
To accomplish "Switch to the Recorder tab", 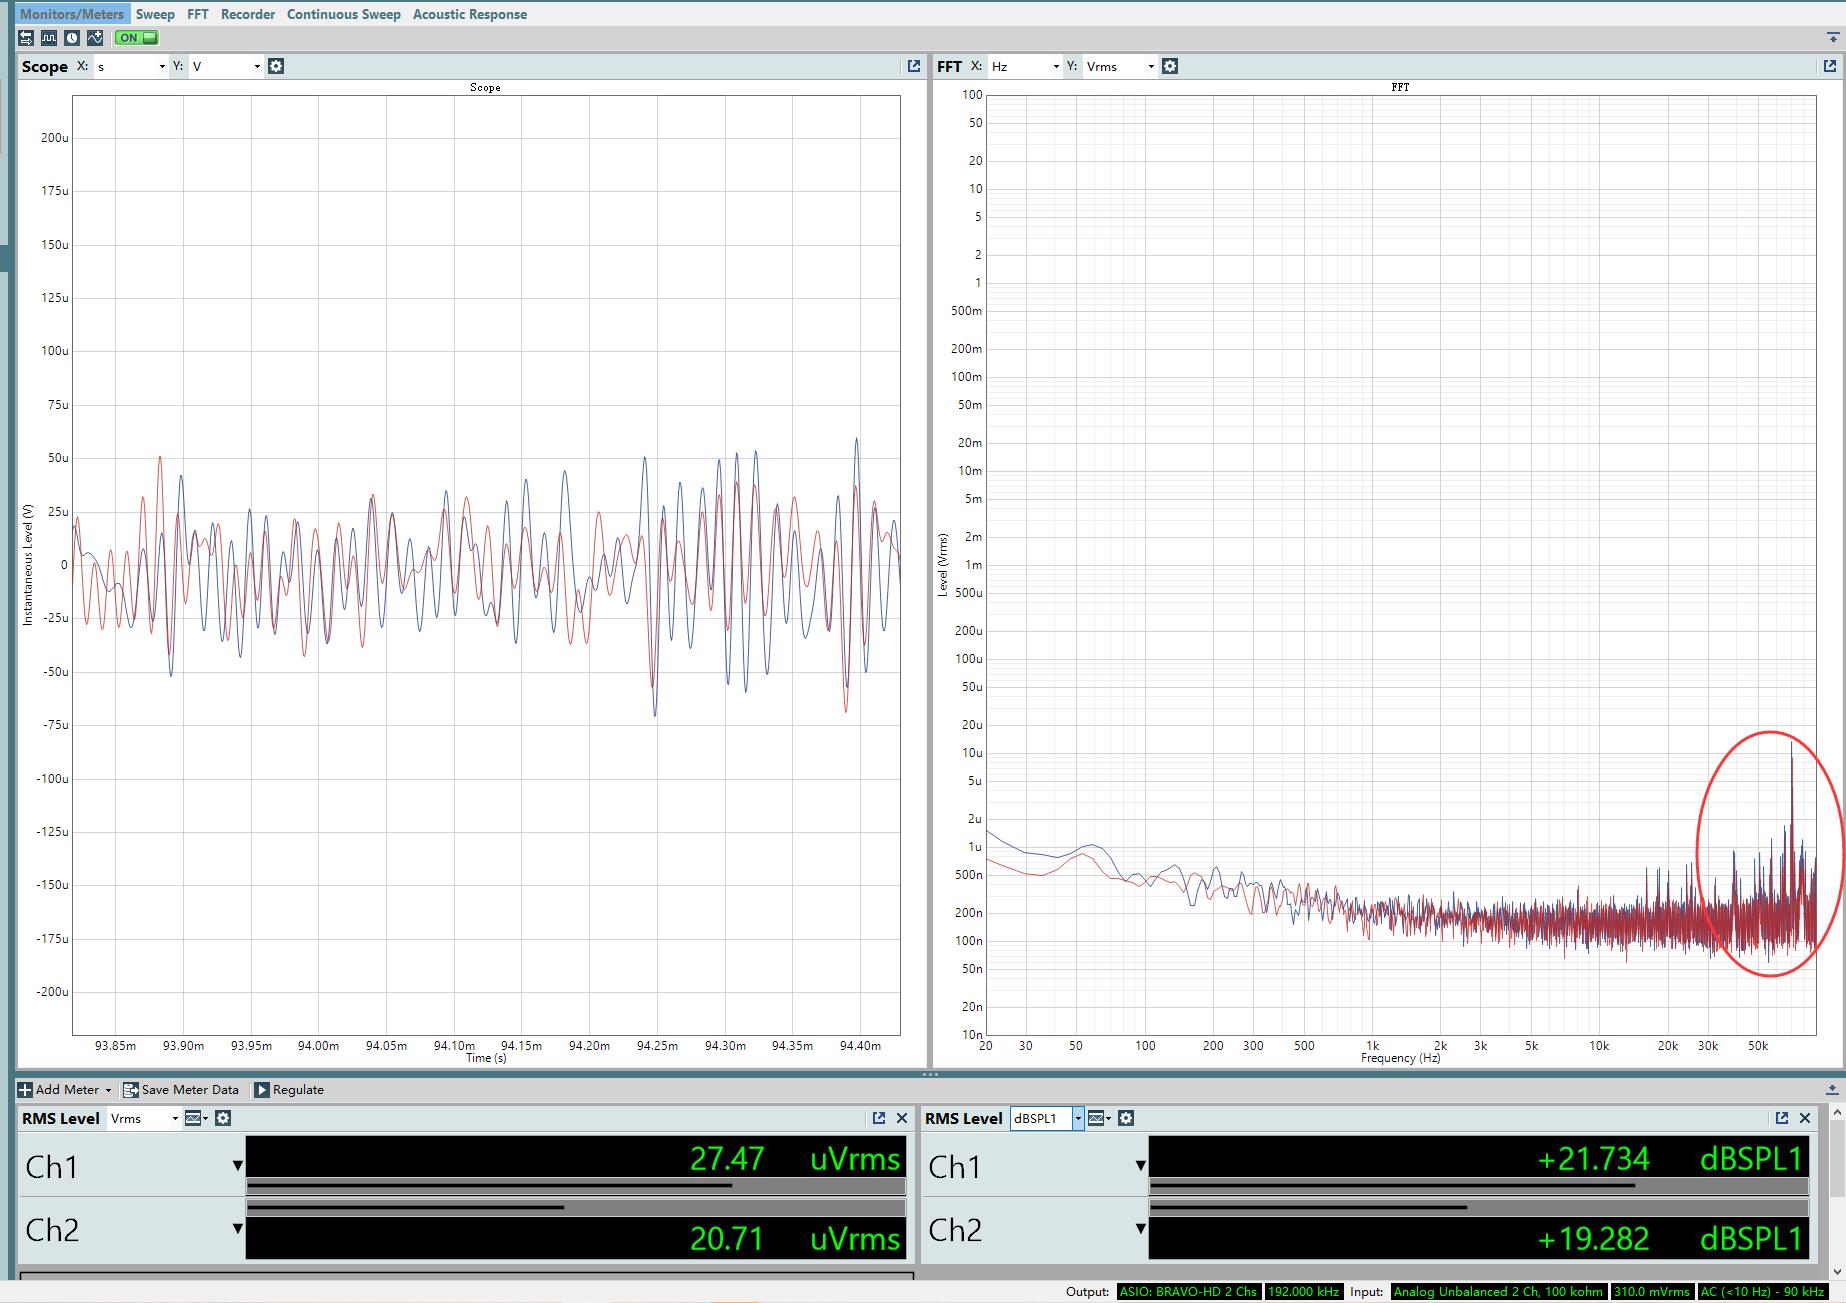I will (248, 14).
